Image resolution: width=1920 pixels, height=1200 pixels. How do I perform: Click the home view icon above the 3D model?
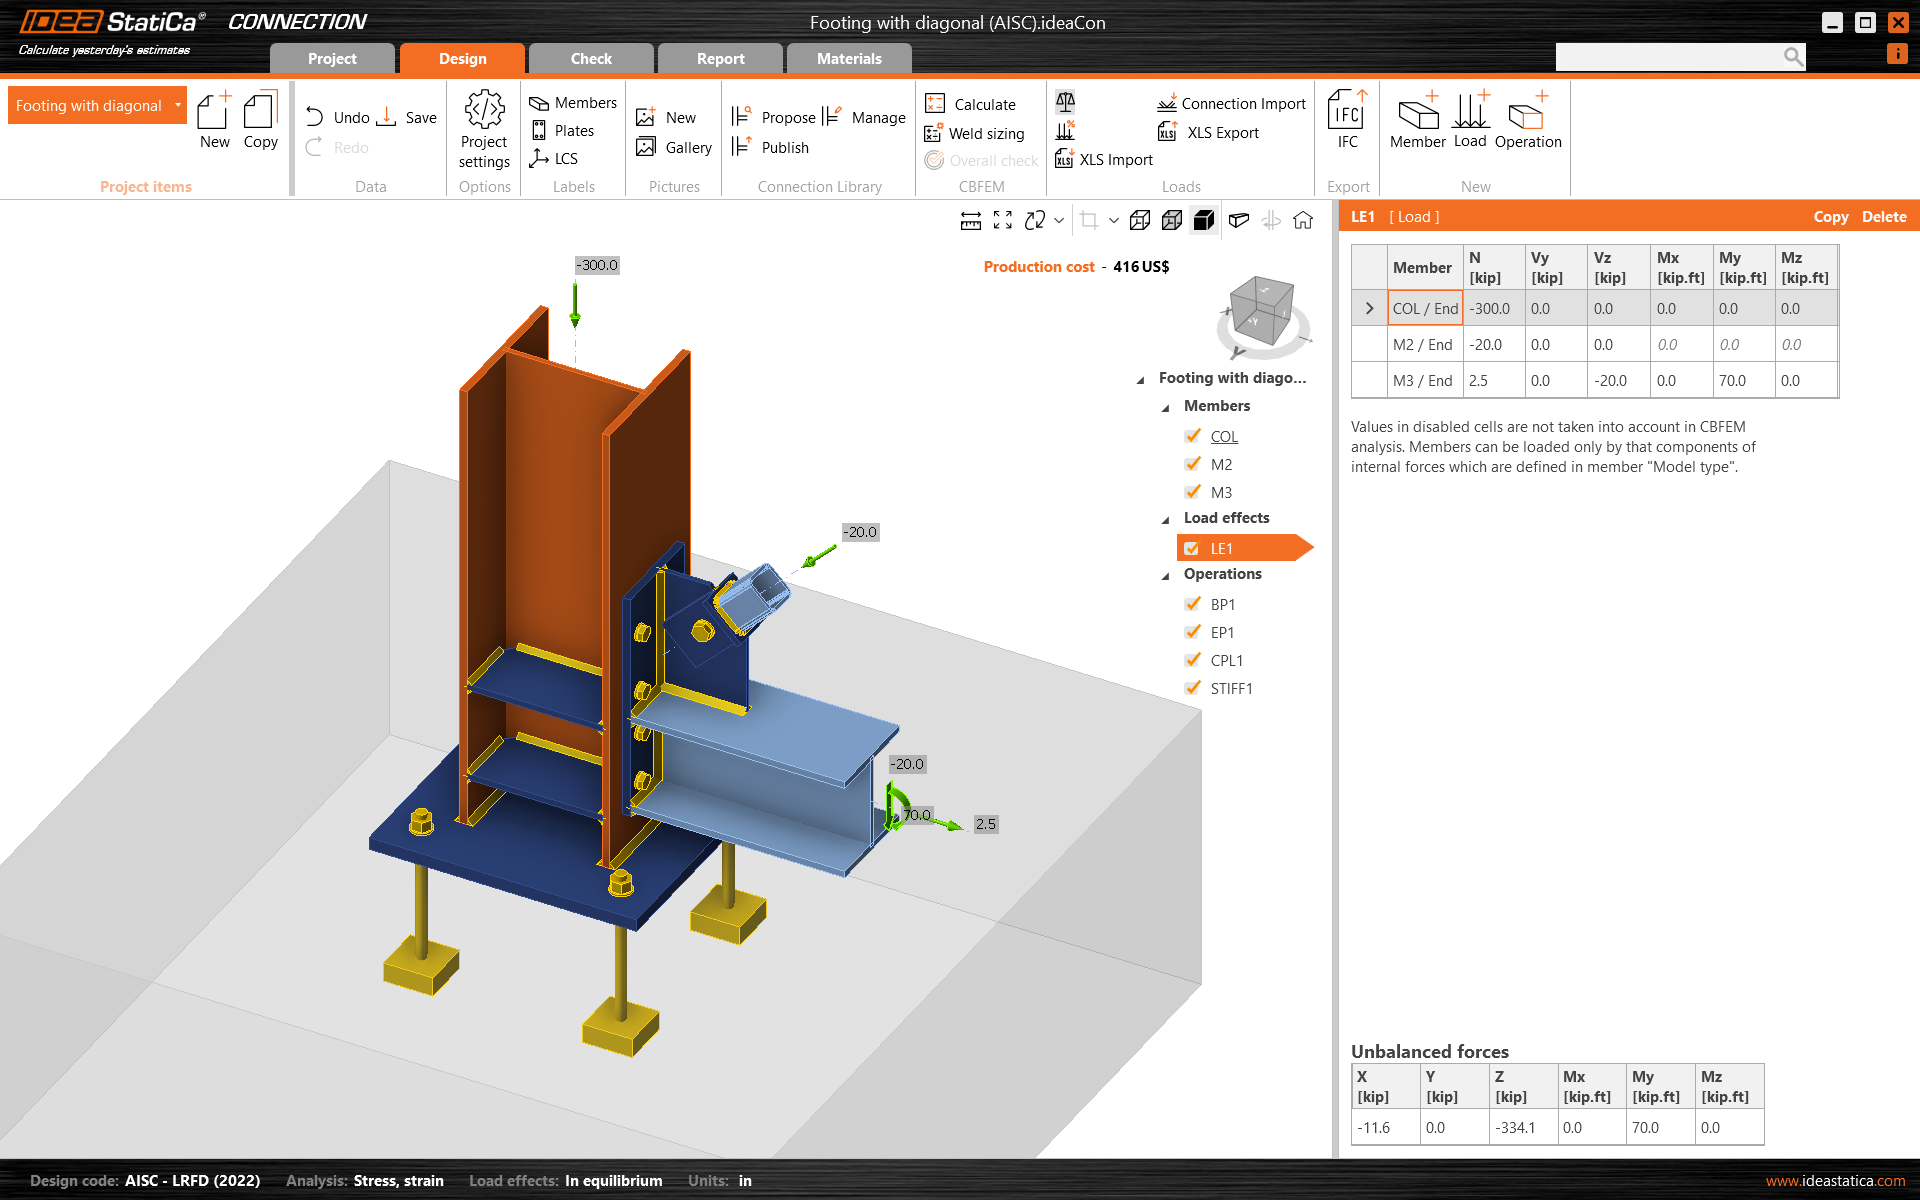point(1303,220)
